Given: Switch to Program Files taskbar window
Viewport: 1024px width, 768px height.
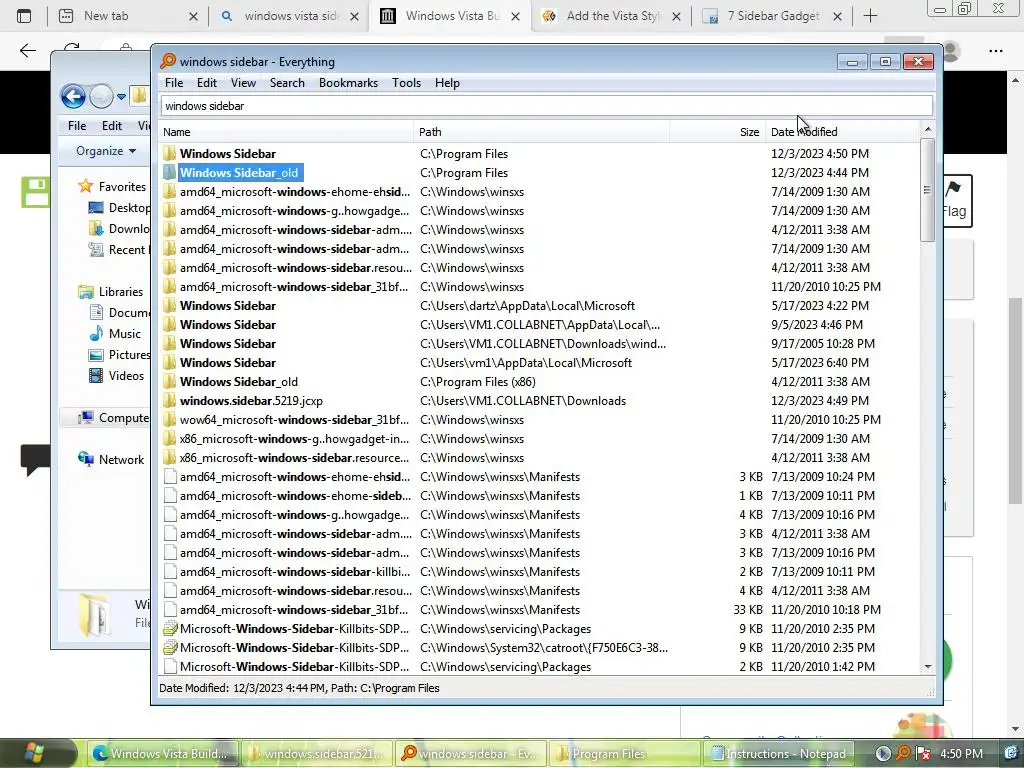Looking at the screenshot, I should point(624,754).
